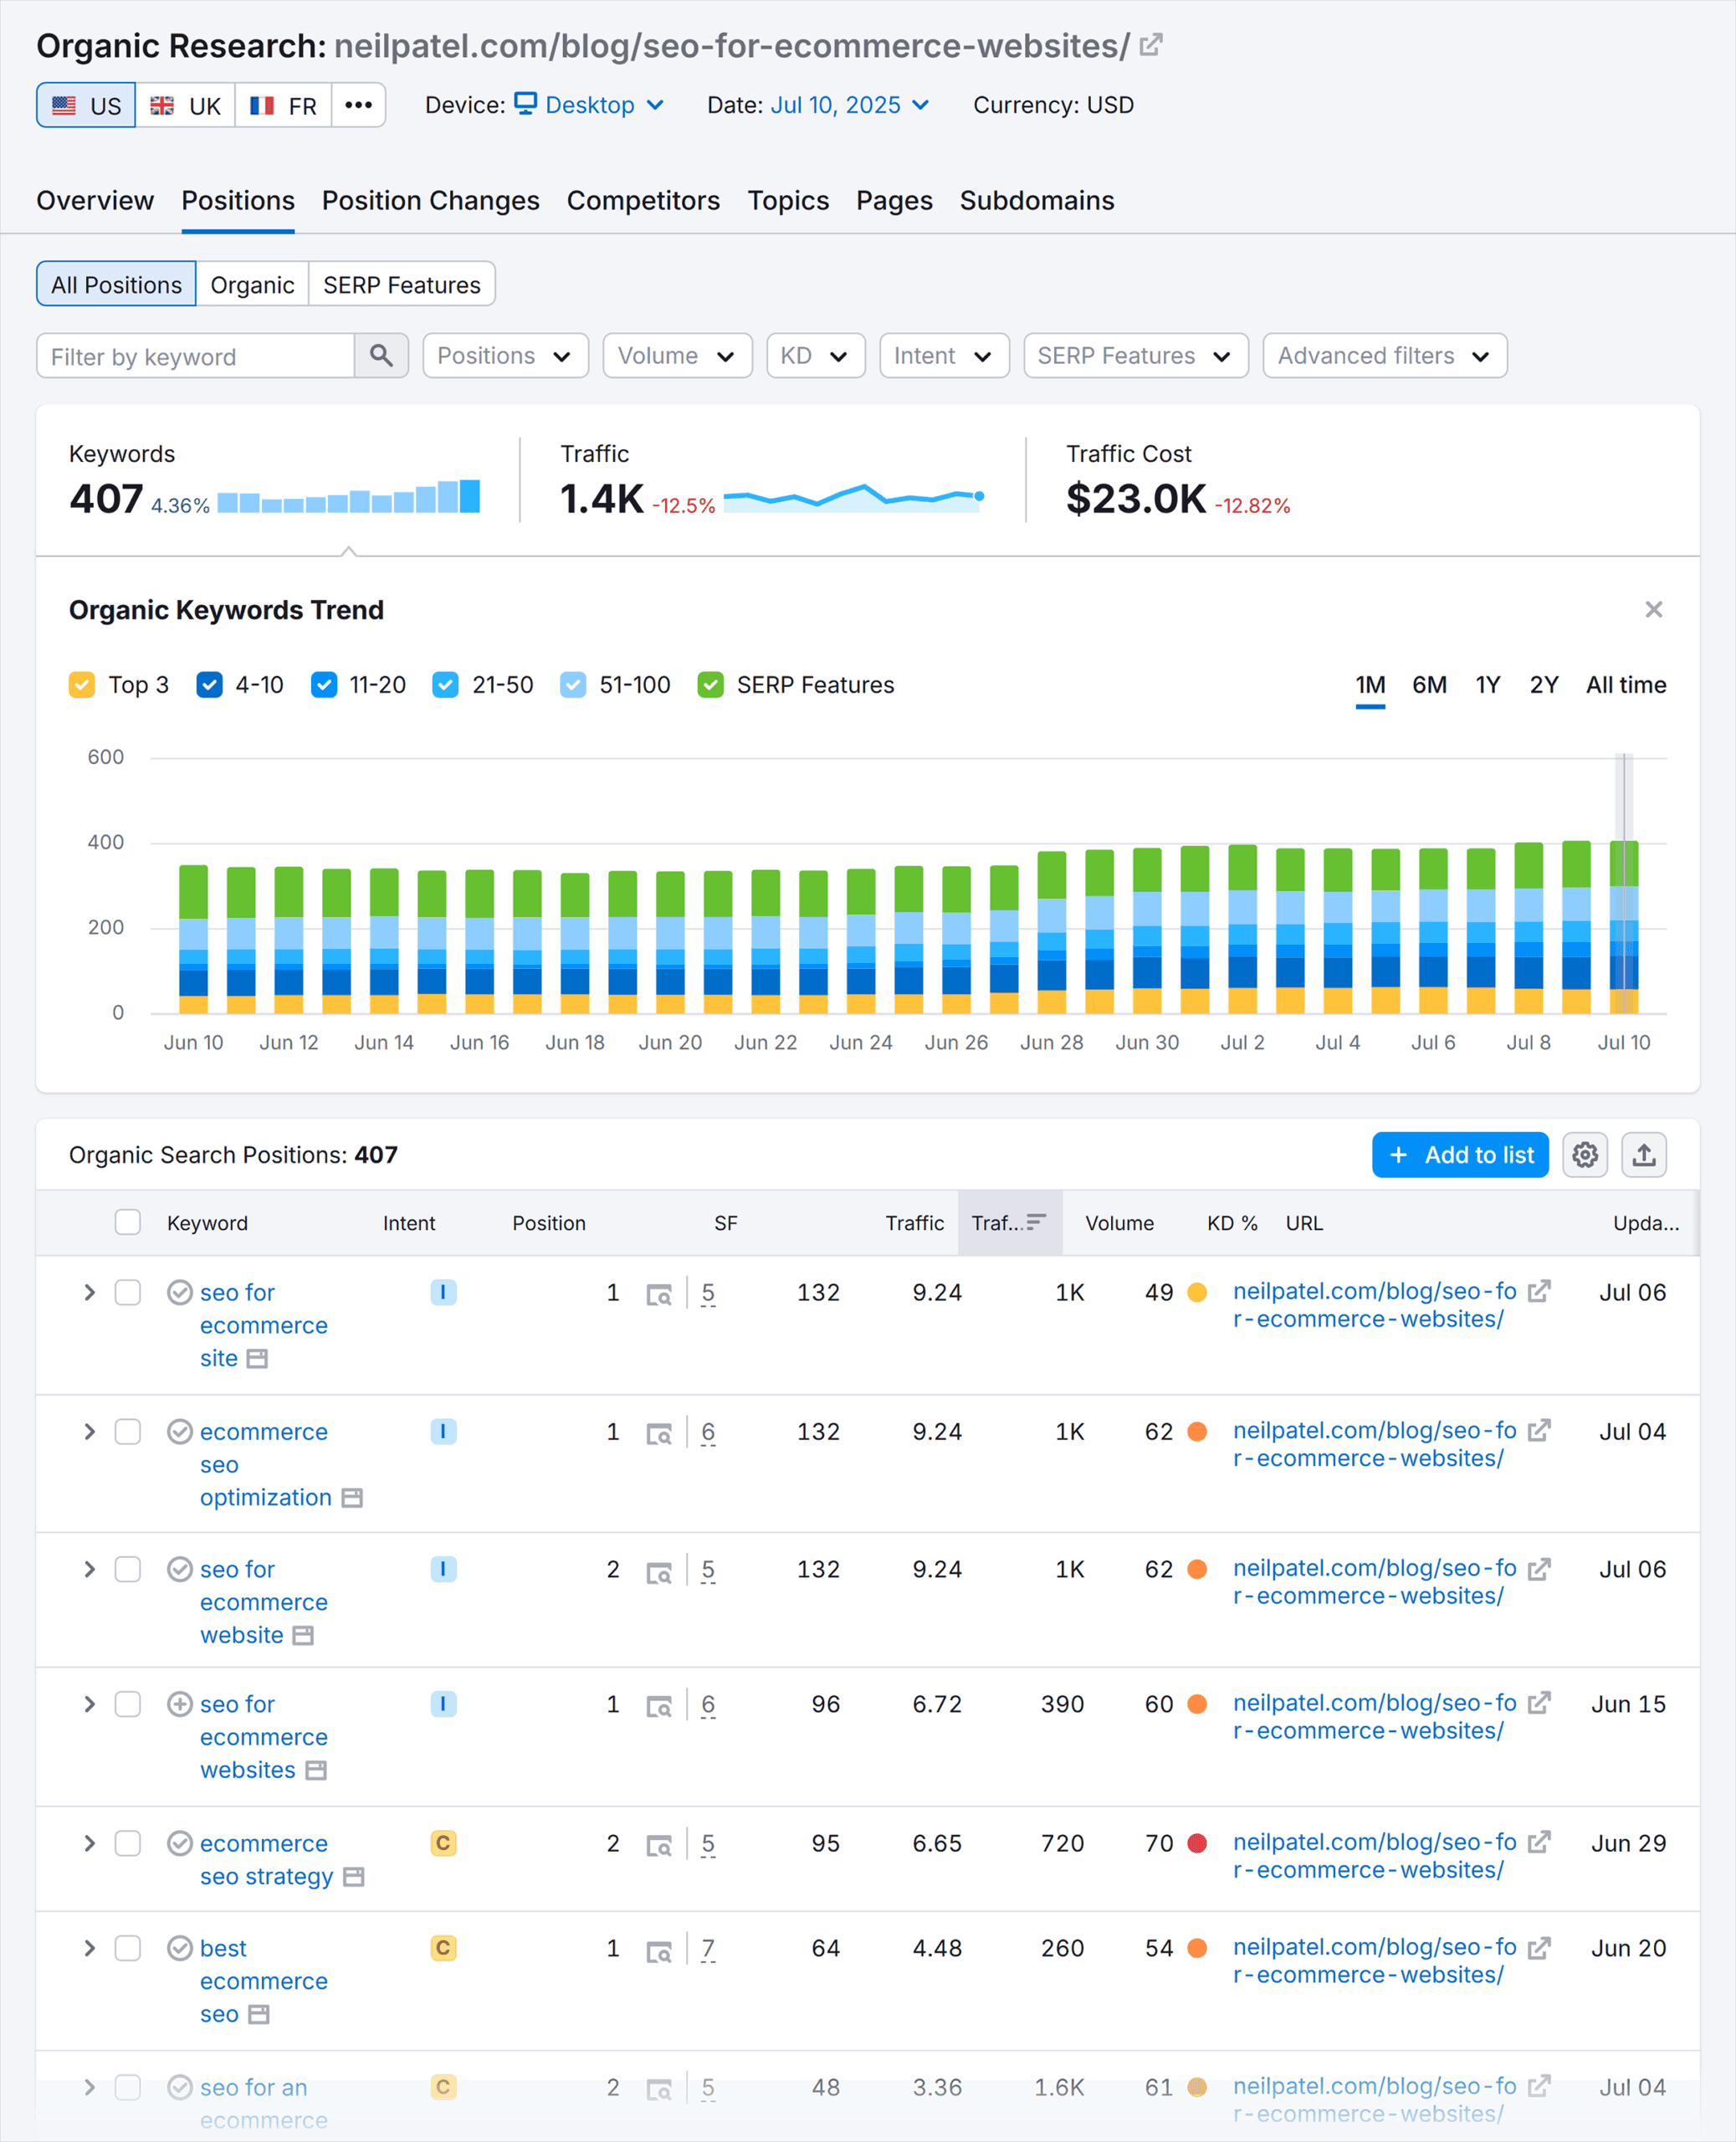Sort by the Traf... column sort icon
Screen dimensions: 1736x2142
(x=1036, y=1221)
